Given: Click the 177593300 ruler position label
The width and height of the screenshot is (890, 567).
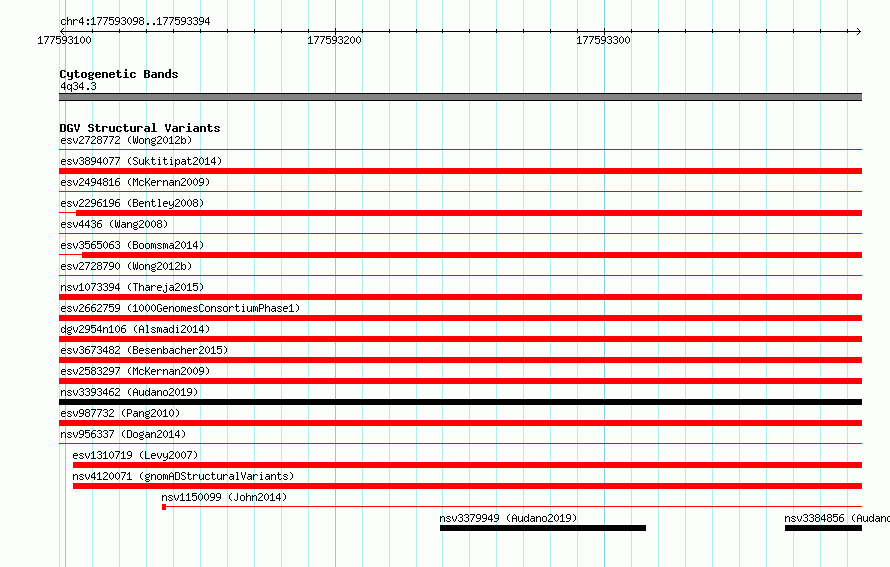Looking at the screenshot, I should click(603, 40).
